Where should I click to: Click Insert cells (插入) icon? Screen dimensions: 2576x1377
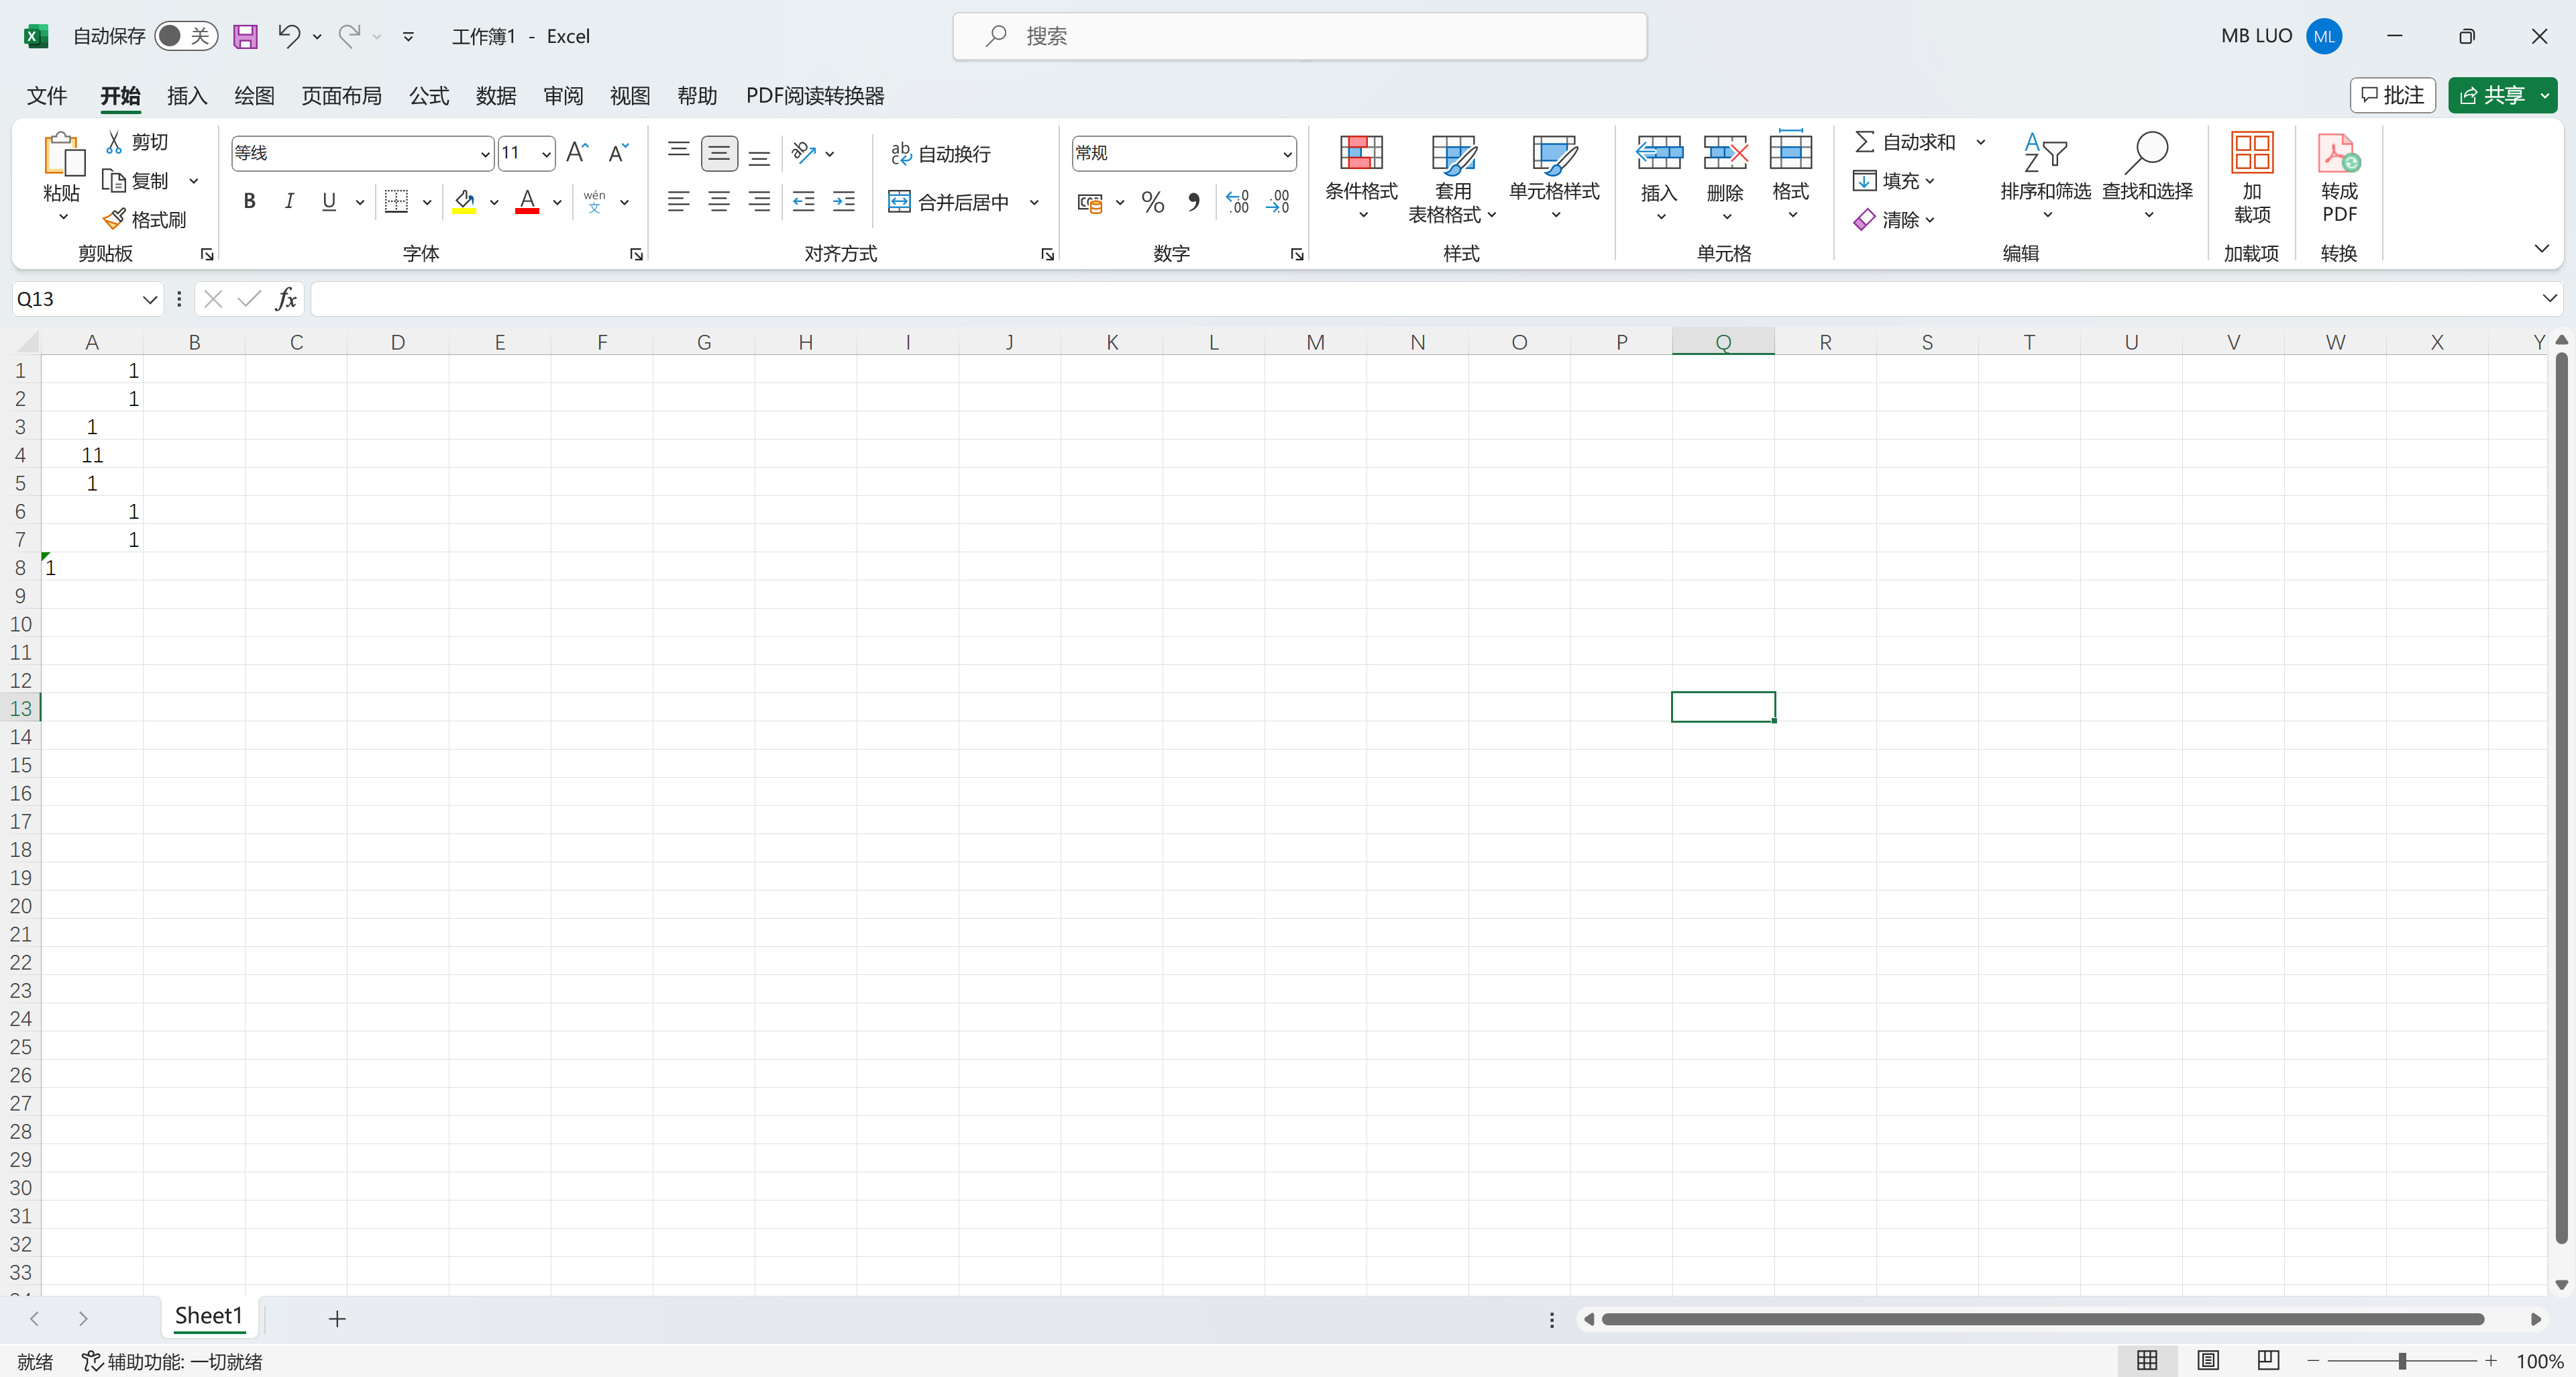pyautogui.click(x=1659, y=153)
